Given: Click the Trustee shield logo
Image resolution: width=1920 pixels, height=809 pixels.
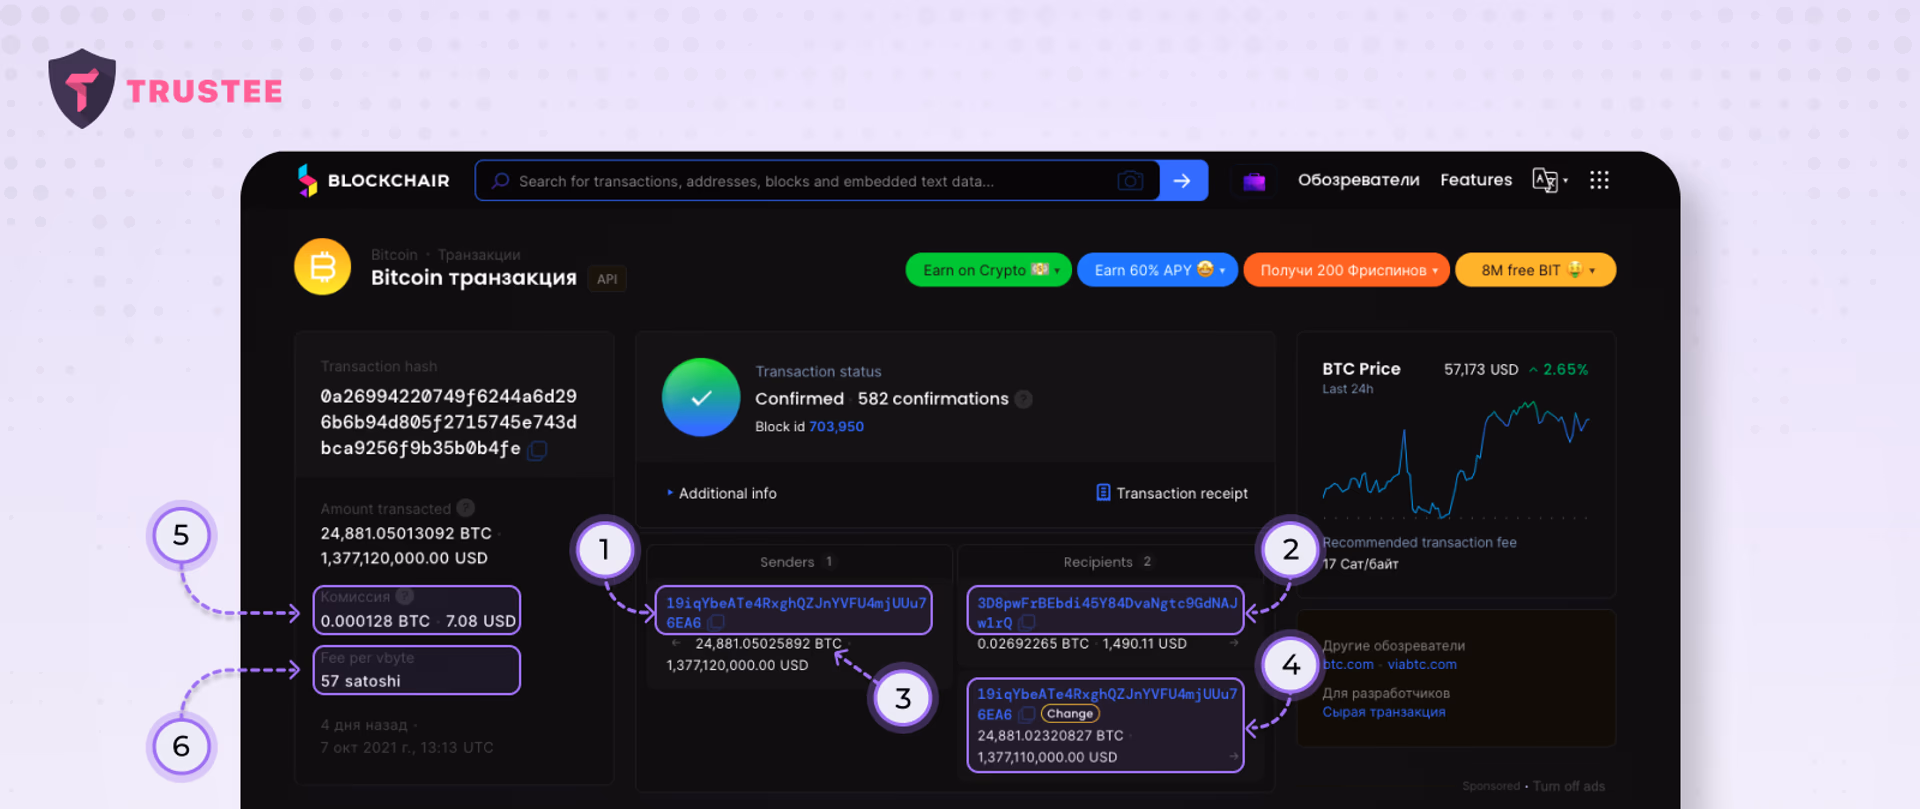Looking at the screenshot, I should coord(82,89).
